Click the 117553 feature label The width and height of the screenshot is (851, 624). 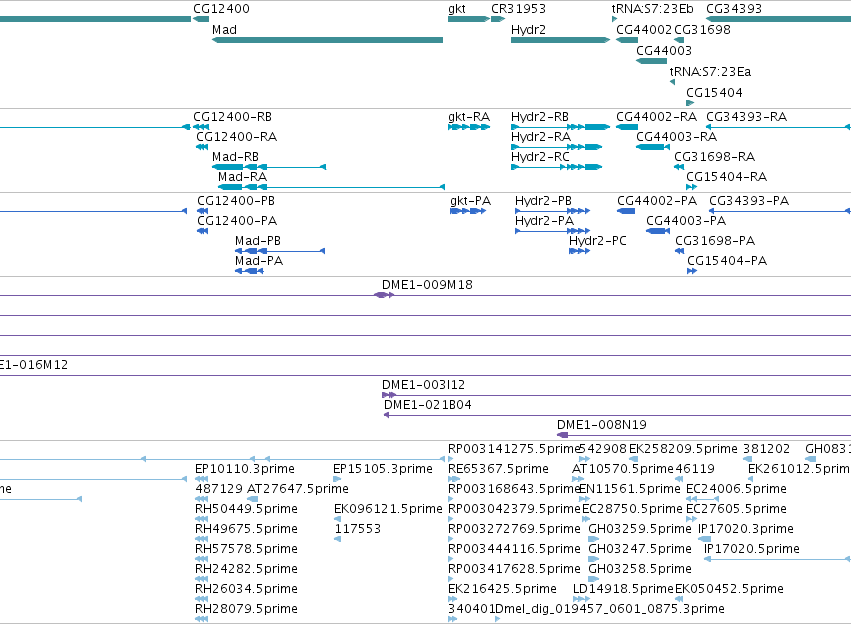pyautogui.click(x=357, y=529)
